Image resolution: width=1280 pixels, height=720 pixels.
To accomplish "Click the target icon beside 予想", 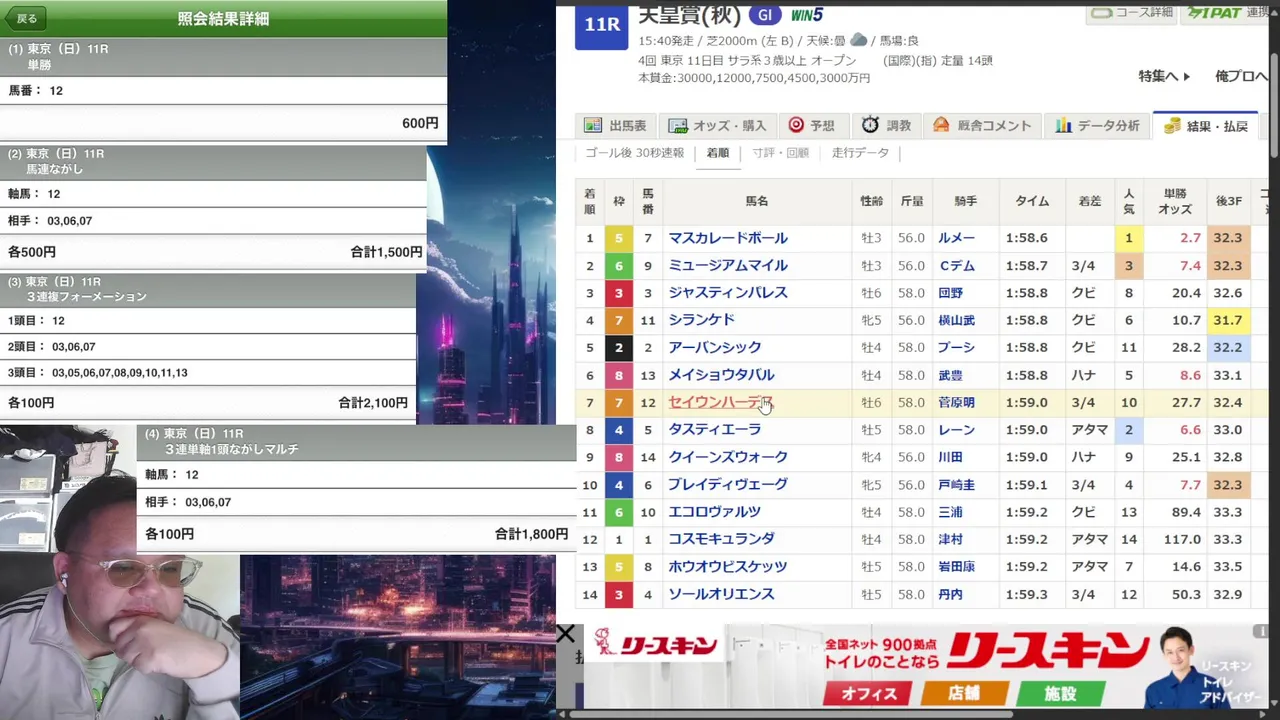I will 796,125.
